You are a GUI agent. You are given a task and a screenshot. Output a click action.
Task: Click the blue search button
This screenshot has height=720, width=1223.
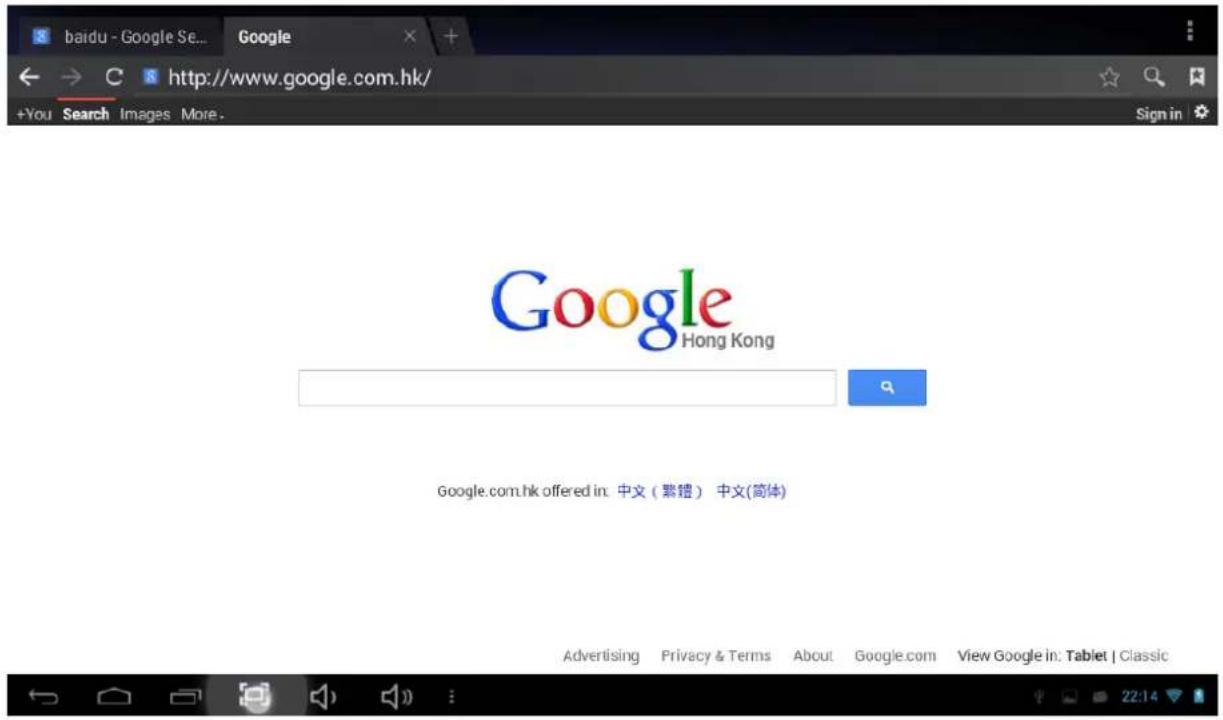coord(887,388)
